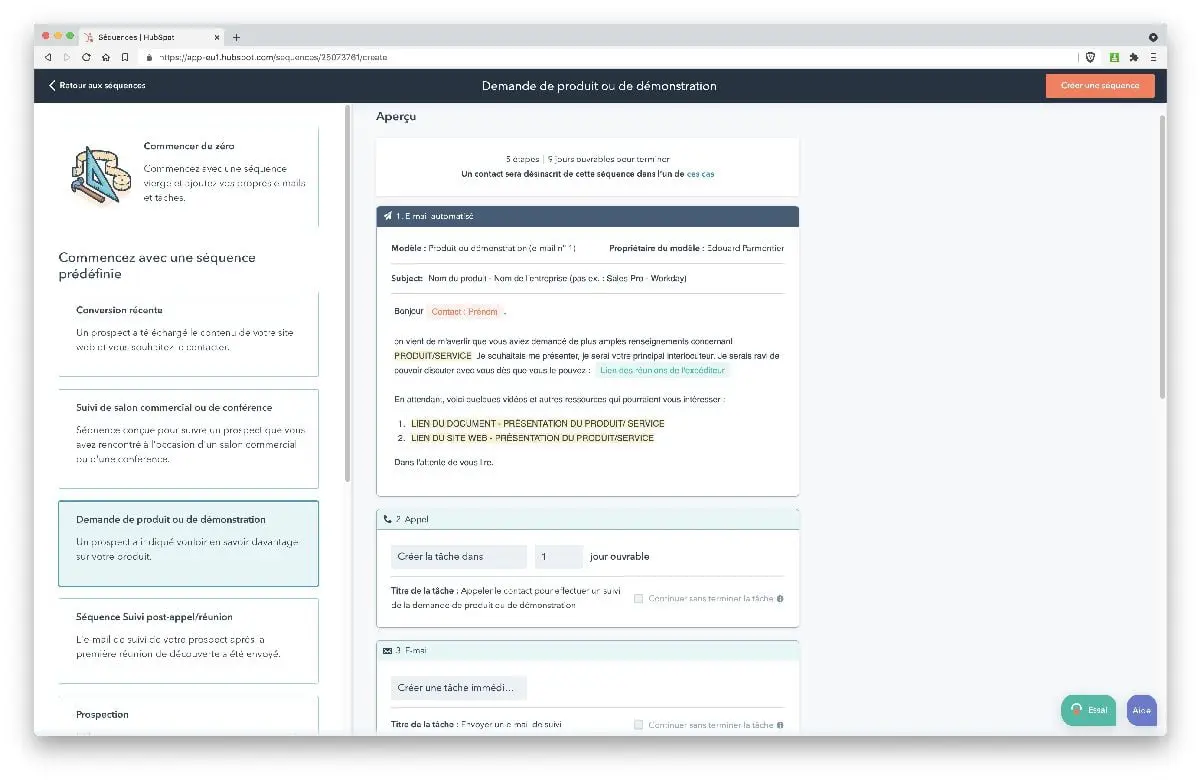Viewport: 1200px width, 780px height.
Task: Select Commencer du zéro card
Action: tap(189, 176)
